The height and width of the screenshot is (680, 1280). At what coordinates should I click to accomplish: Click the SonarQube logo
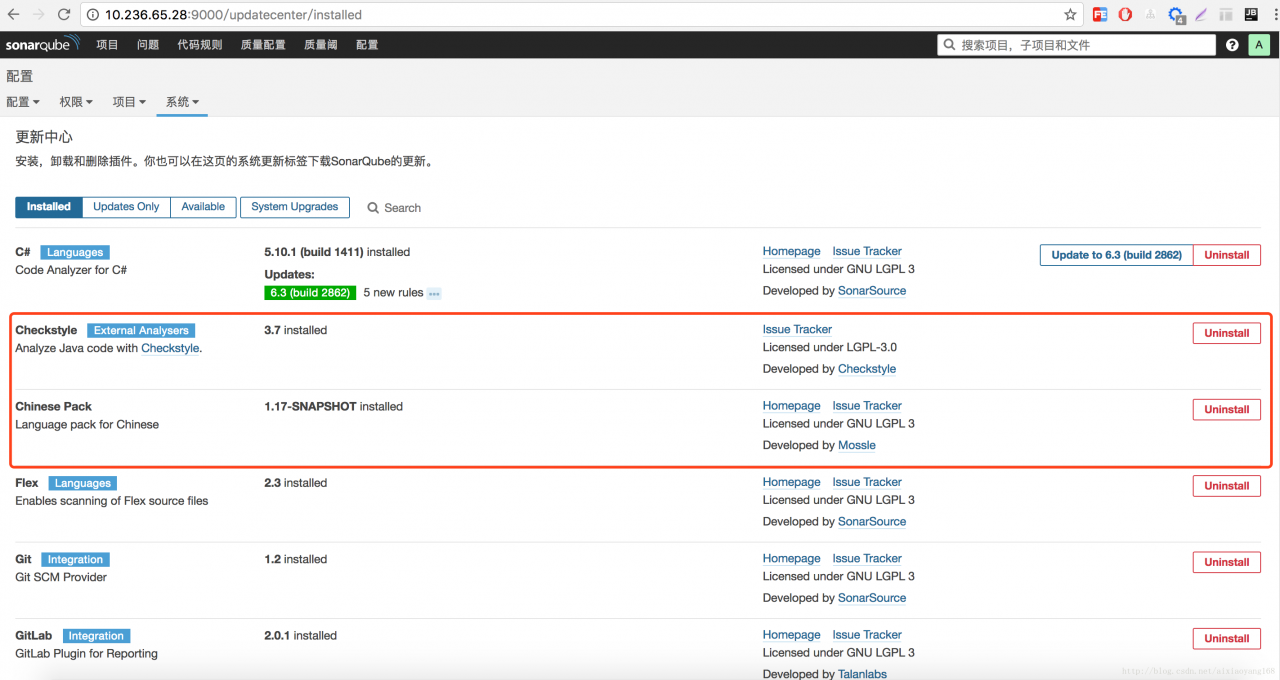(x=42, y=45)
